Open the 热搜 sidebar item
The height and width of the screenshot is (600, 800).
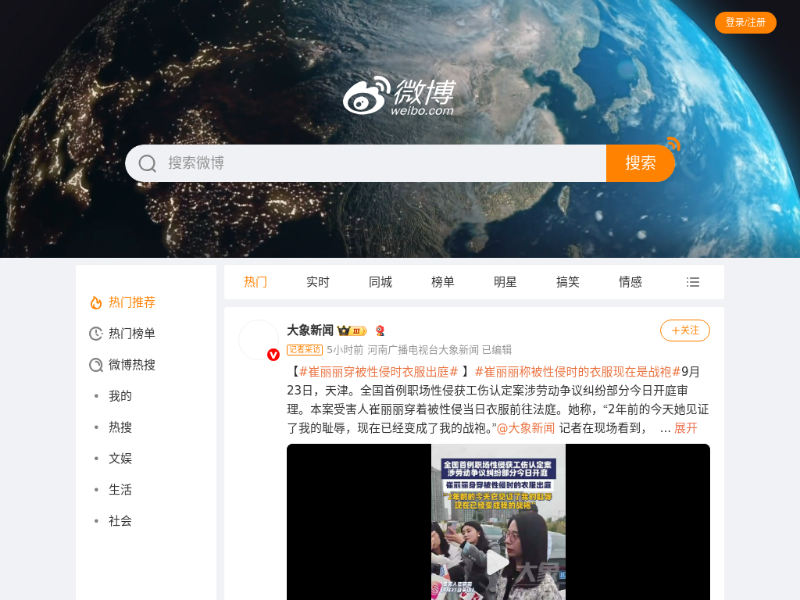(120, 427)
